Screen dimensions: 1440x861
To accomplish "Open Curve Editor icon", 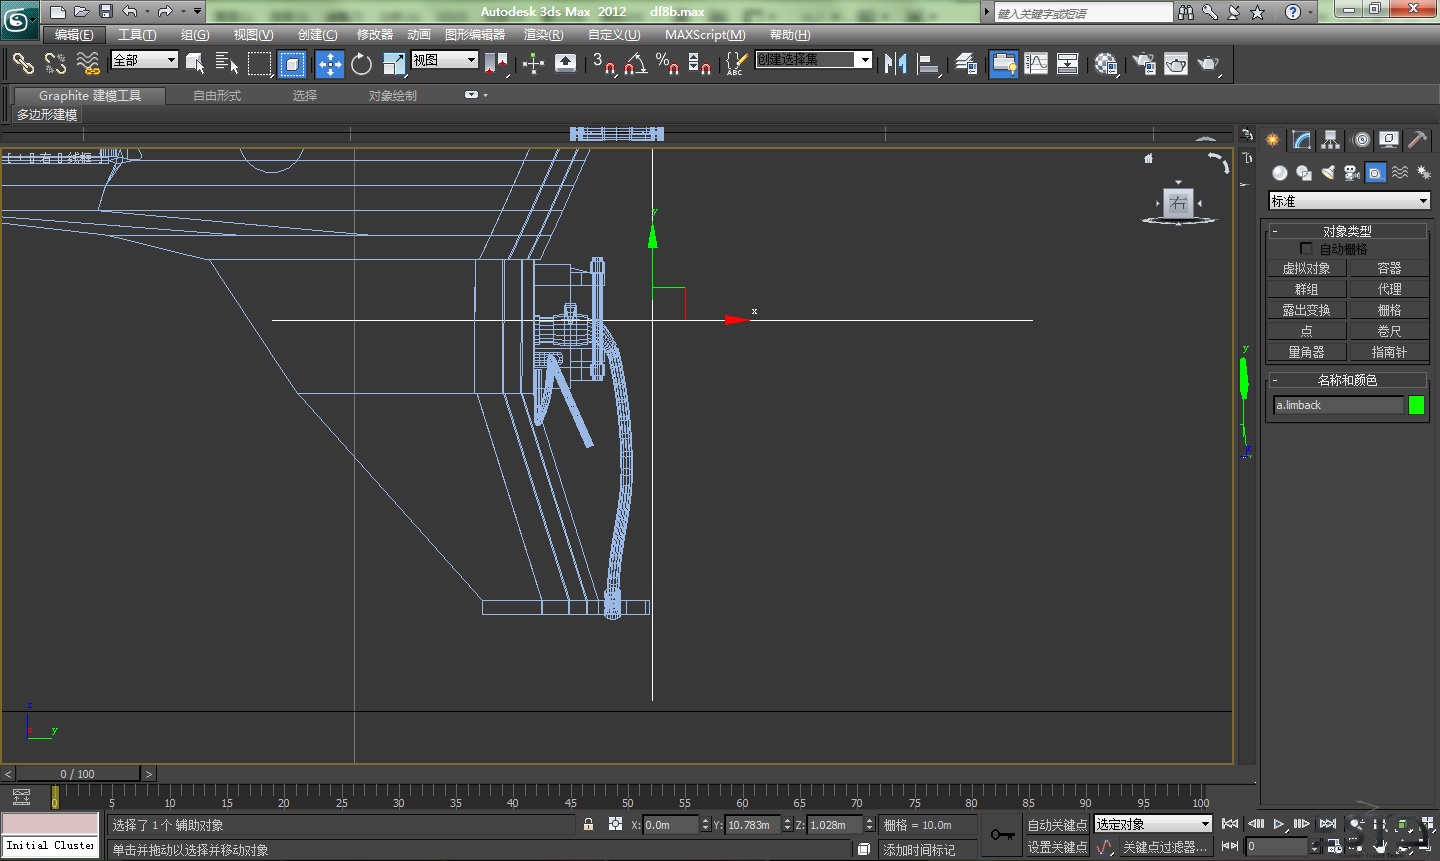I will coord(1036,64).
